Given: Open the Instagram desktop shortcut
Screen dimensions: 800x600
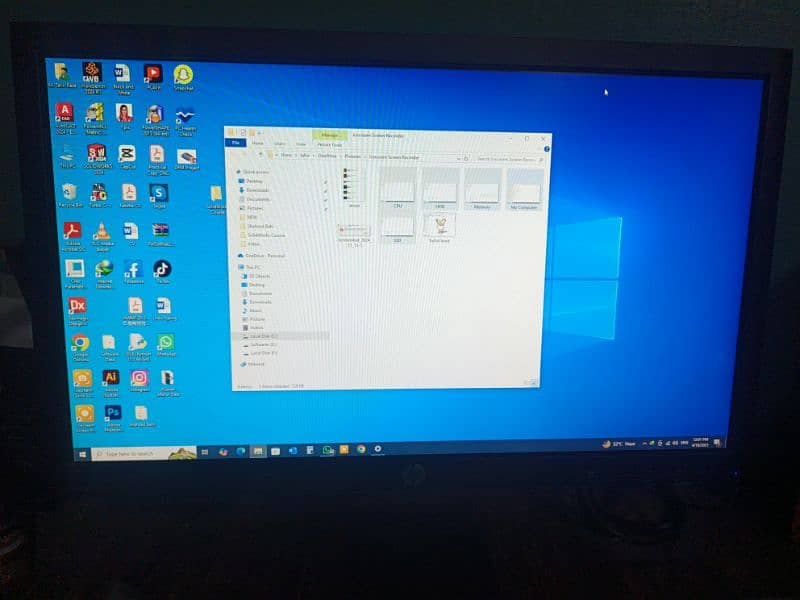Looking at the screenshot, I should pos(139,381).
